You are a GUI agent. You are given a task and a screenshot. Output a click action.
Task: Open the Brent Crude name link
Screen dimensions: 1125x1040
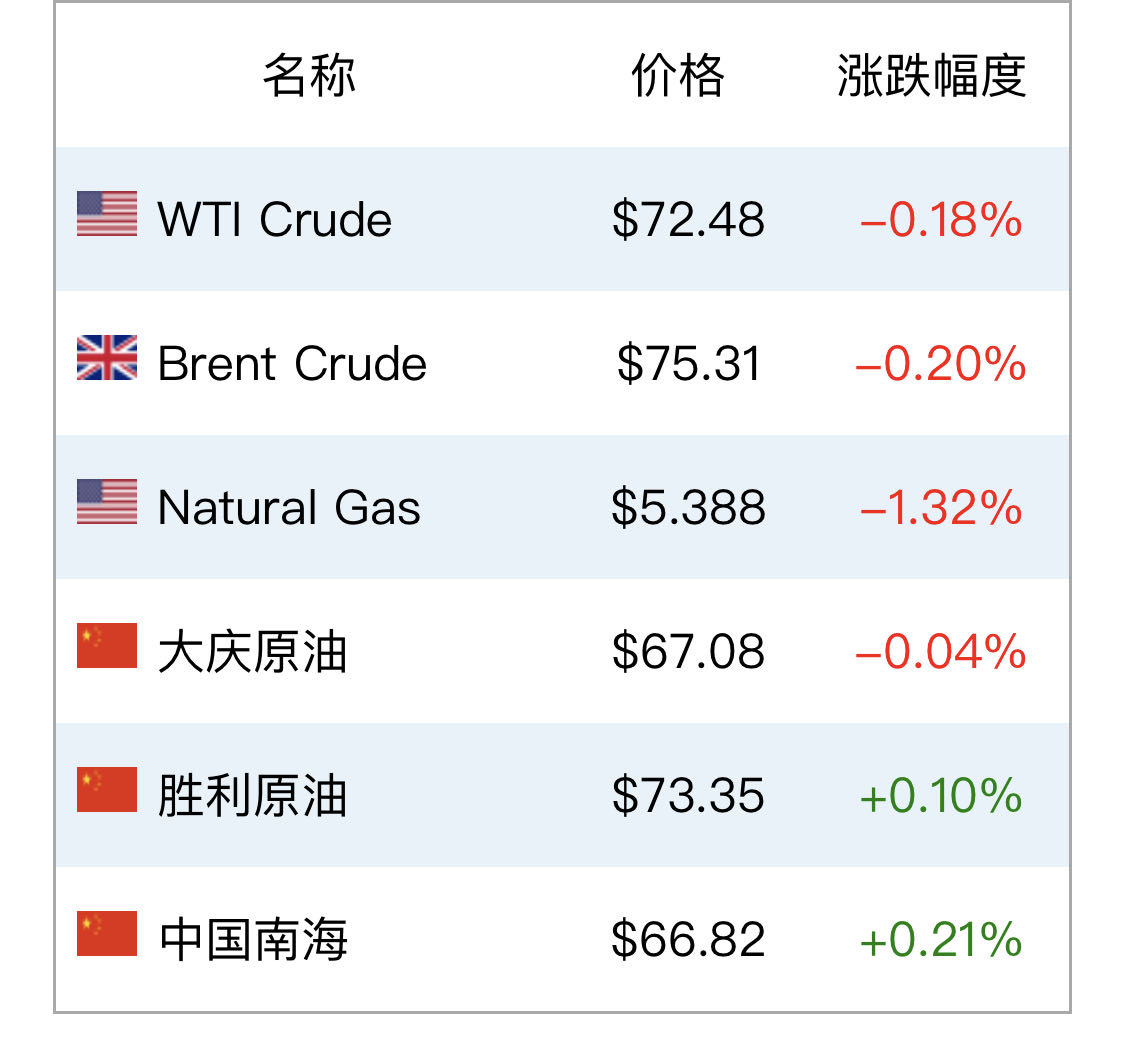click(x=292, y=364)
